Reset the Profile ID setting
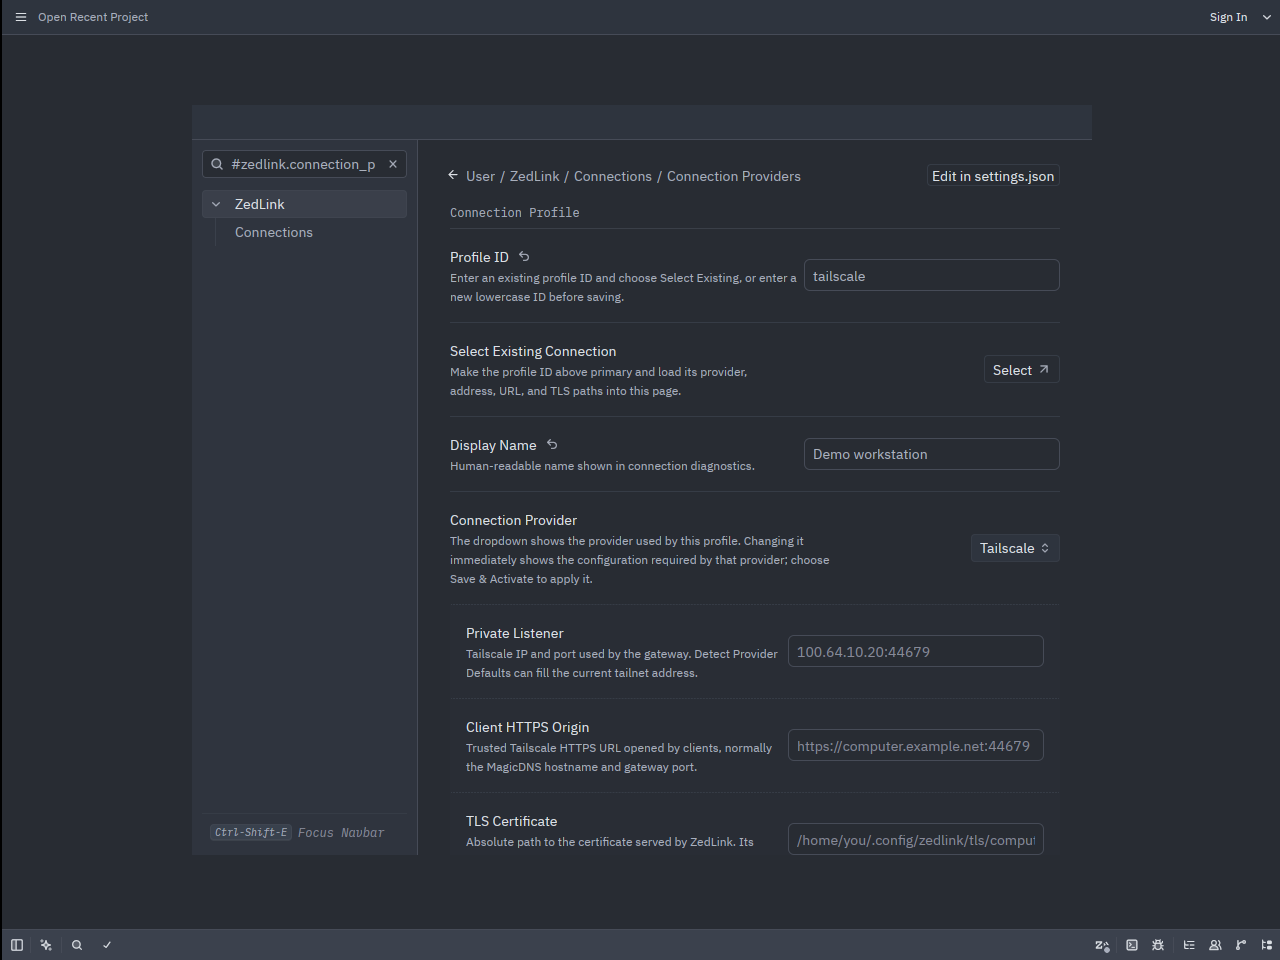 click(x=524, y=256)
